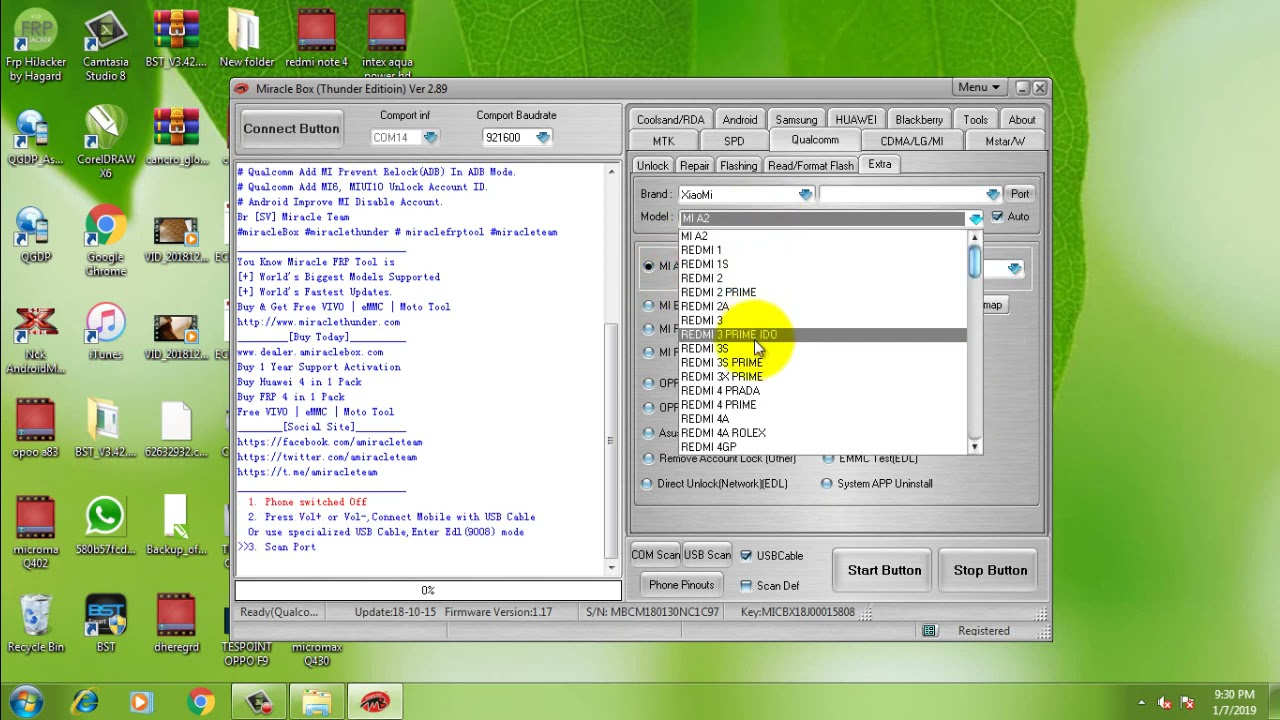The image size is (1280, 720).
Task: Click status bar icon beside Registered
Action: (929, 631)
